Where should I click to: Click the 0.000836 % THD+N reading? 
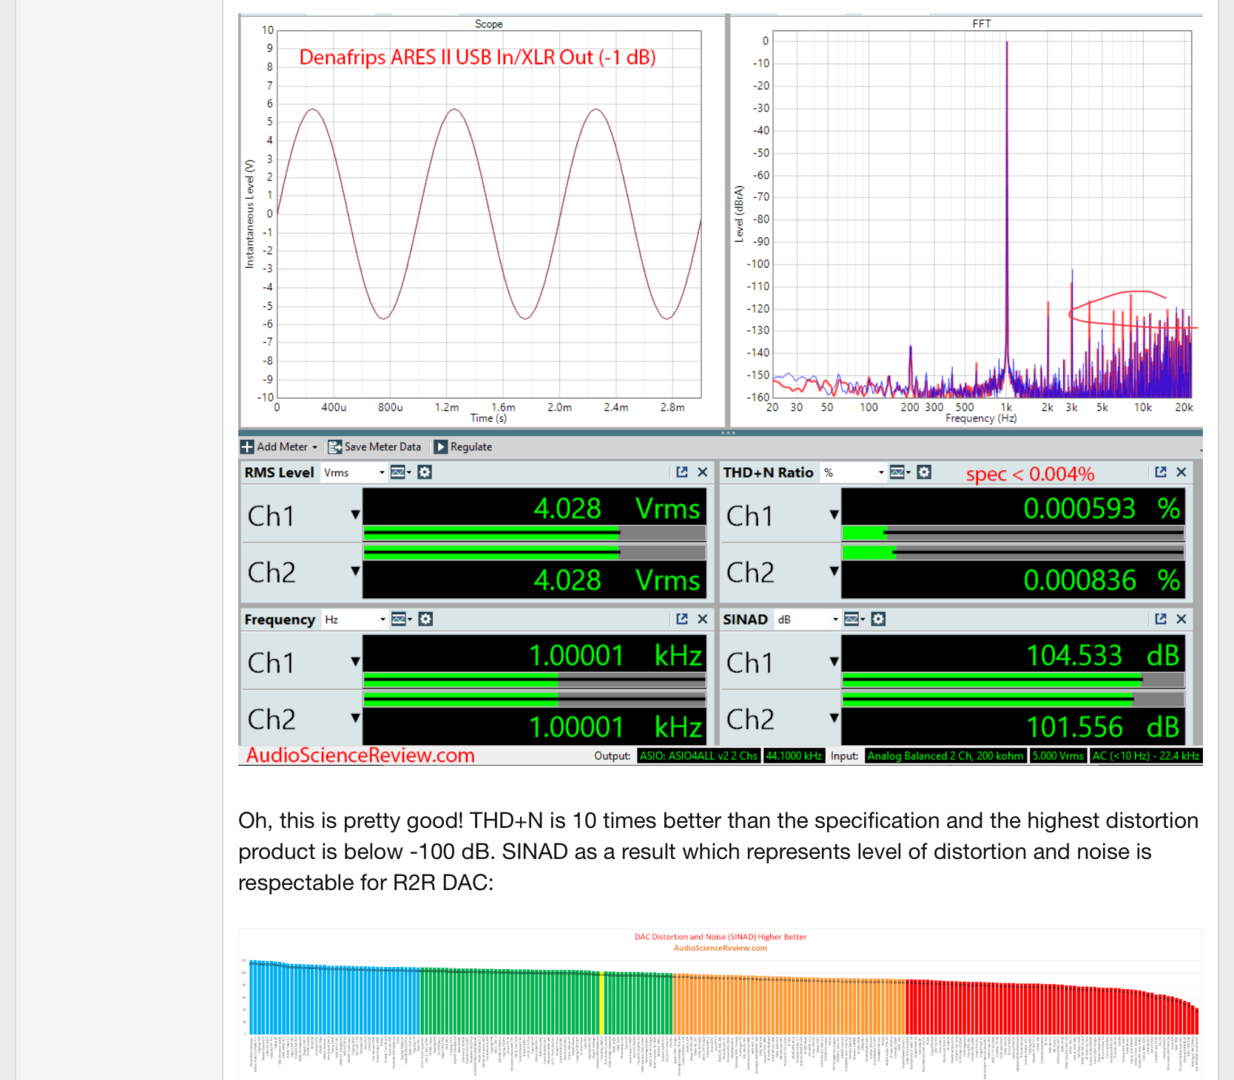pos(1102,580)
